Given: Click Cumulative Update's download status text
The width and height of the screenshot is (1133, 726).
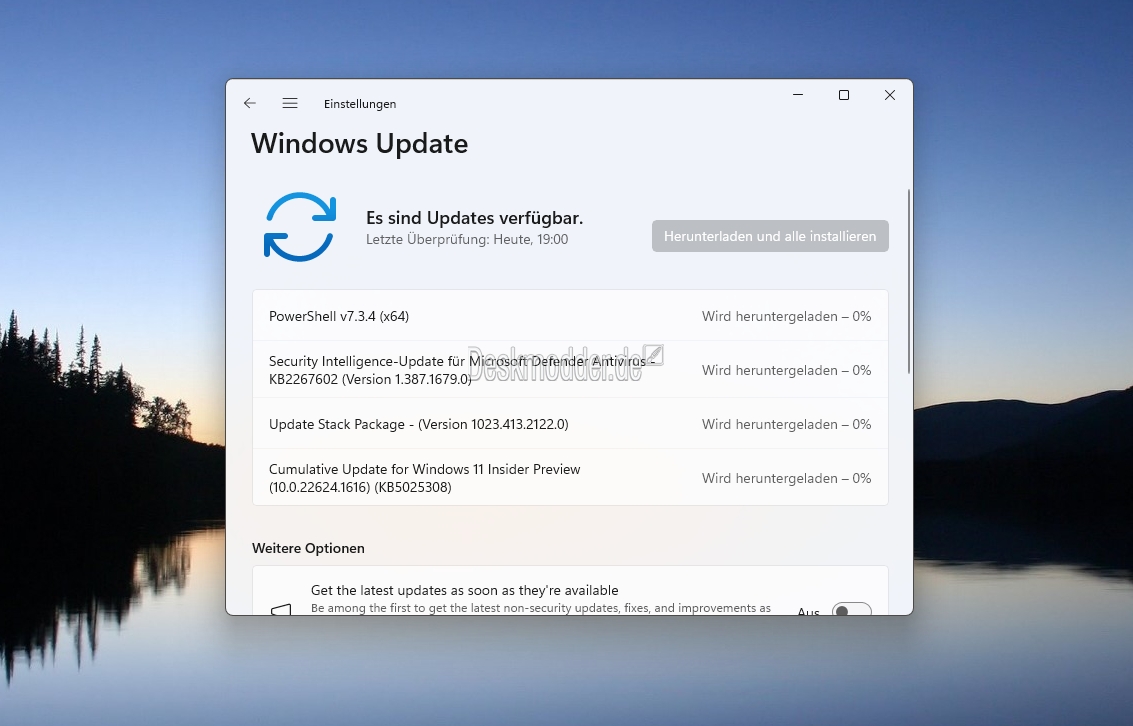Looking at the screenshot, I should (x=786, y=478).
